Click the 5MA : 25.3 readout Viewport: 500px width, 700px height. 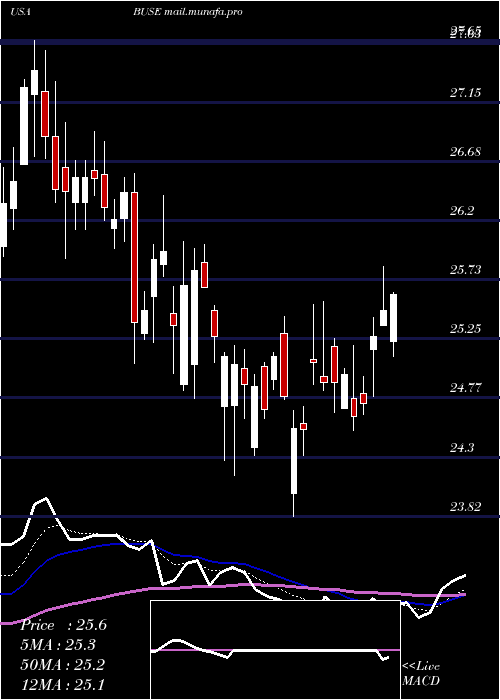[x=58, y=645]
